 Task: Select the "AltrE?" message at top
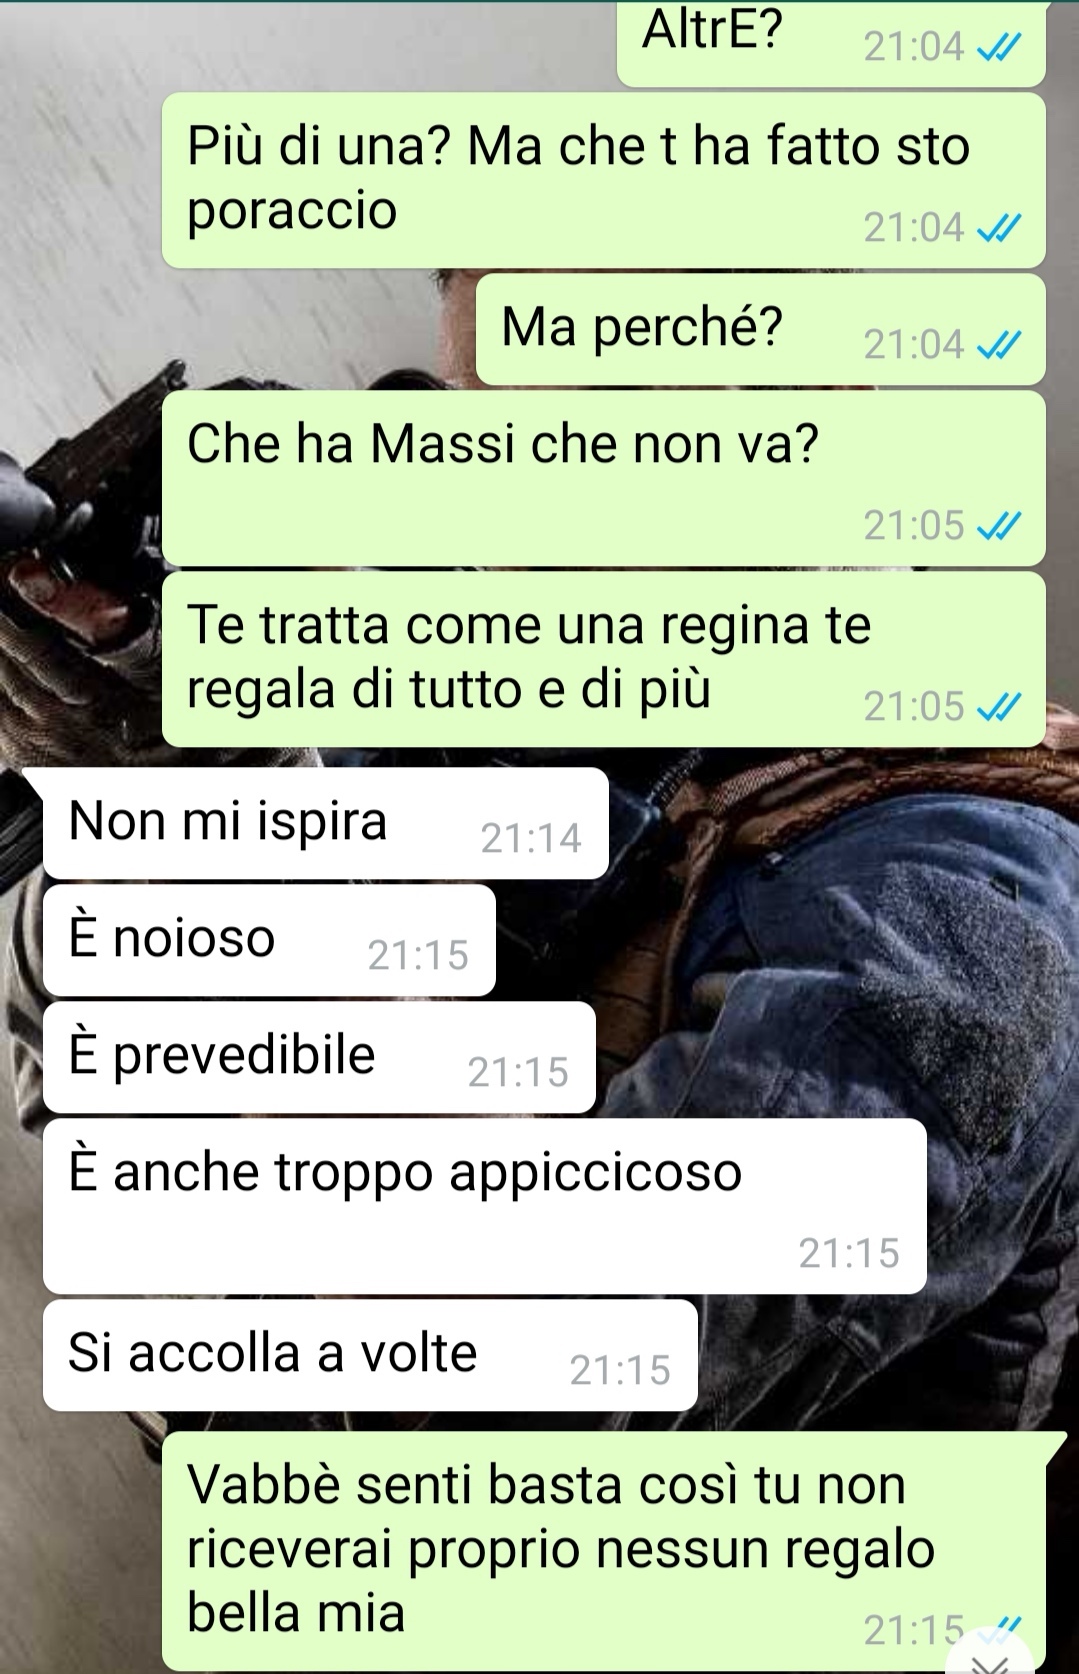(x=831, y=43)
